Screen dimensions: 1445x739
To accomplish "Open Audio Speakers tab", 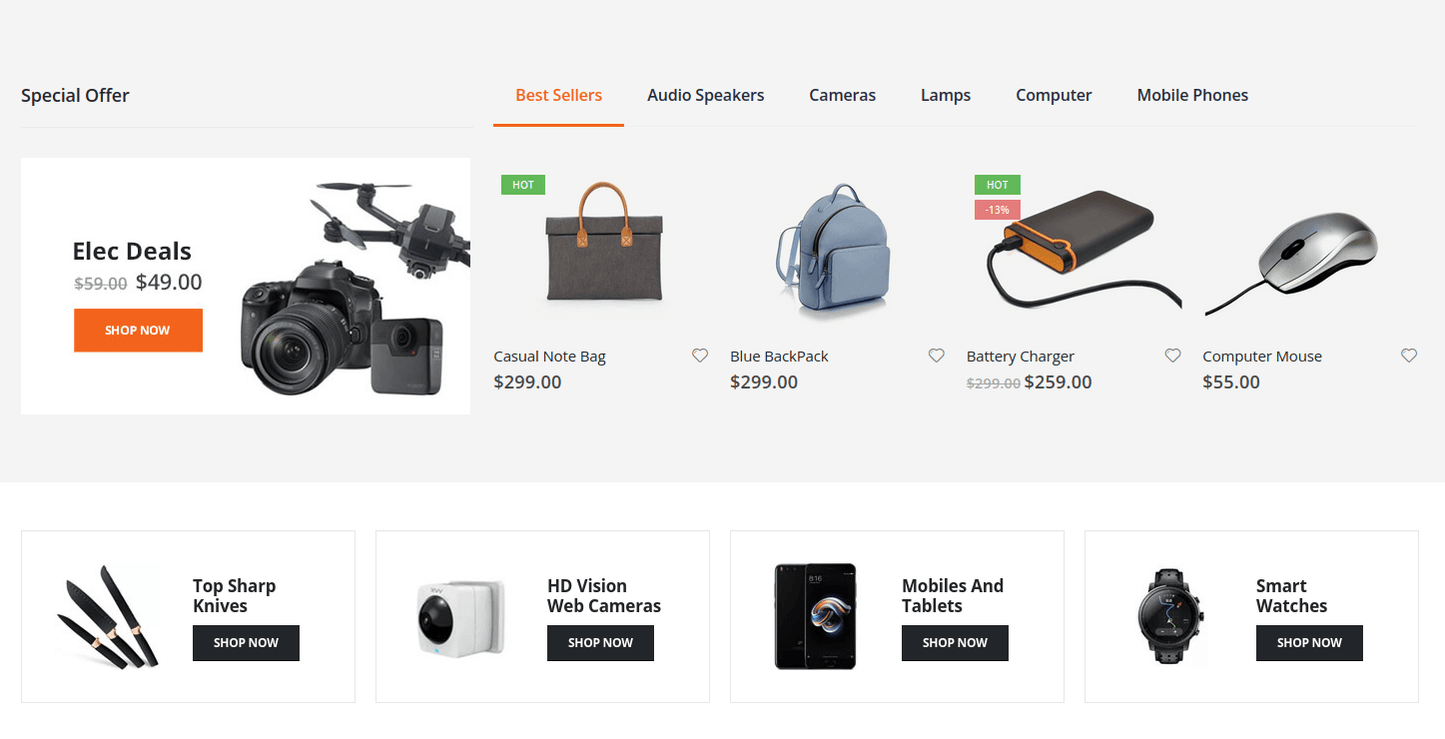I will [706, 96].
